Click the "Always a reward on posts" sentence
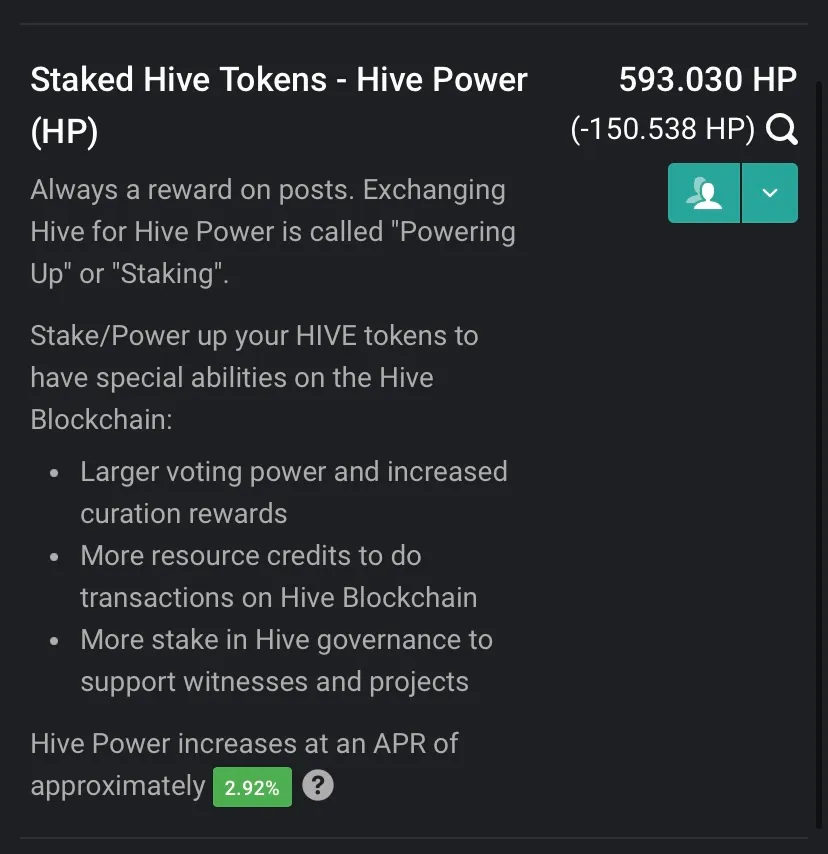Image resolution: width=828 pixels, height=854 pixels. 192,190
